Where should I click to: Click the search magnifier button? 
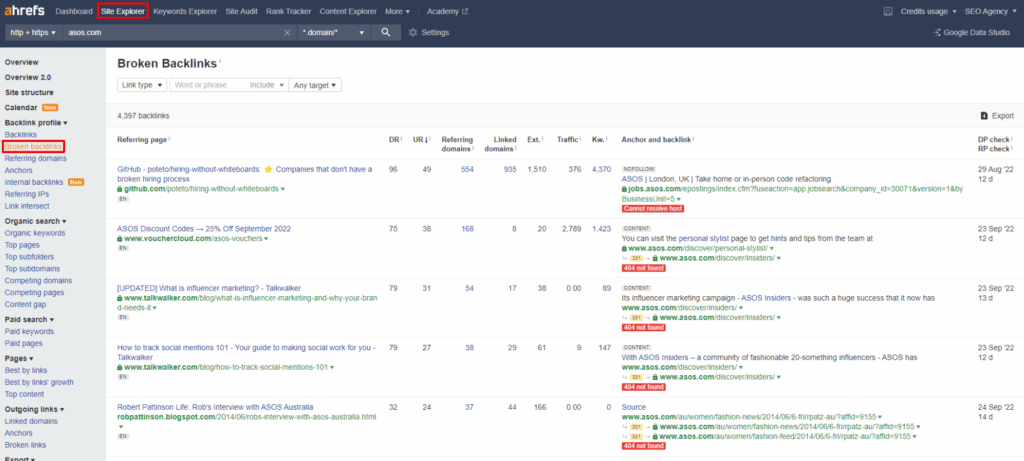[386, 32]
